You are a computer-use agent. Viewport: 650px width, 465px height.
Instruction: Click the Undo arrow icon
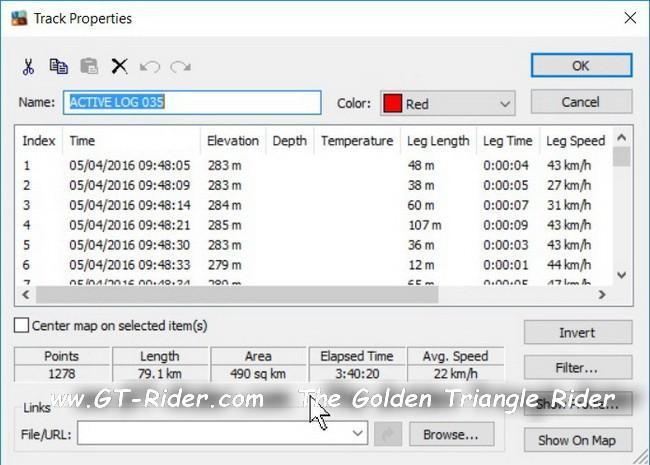150,66
